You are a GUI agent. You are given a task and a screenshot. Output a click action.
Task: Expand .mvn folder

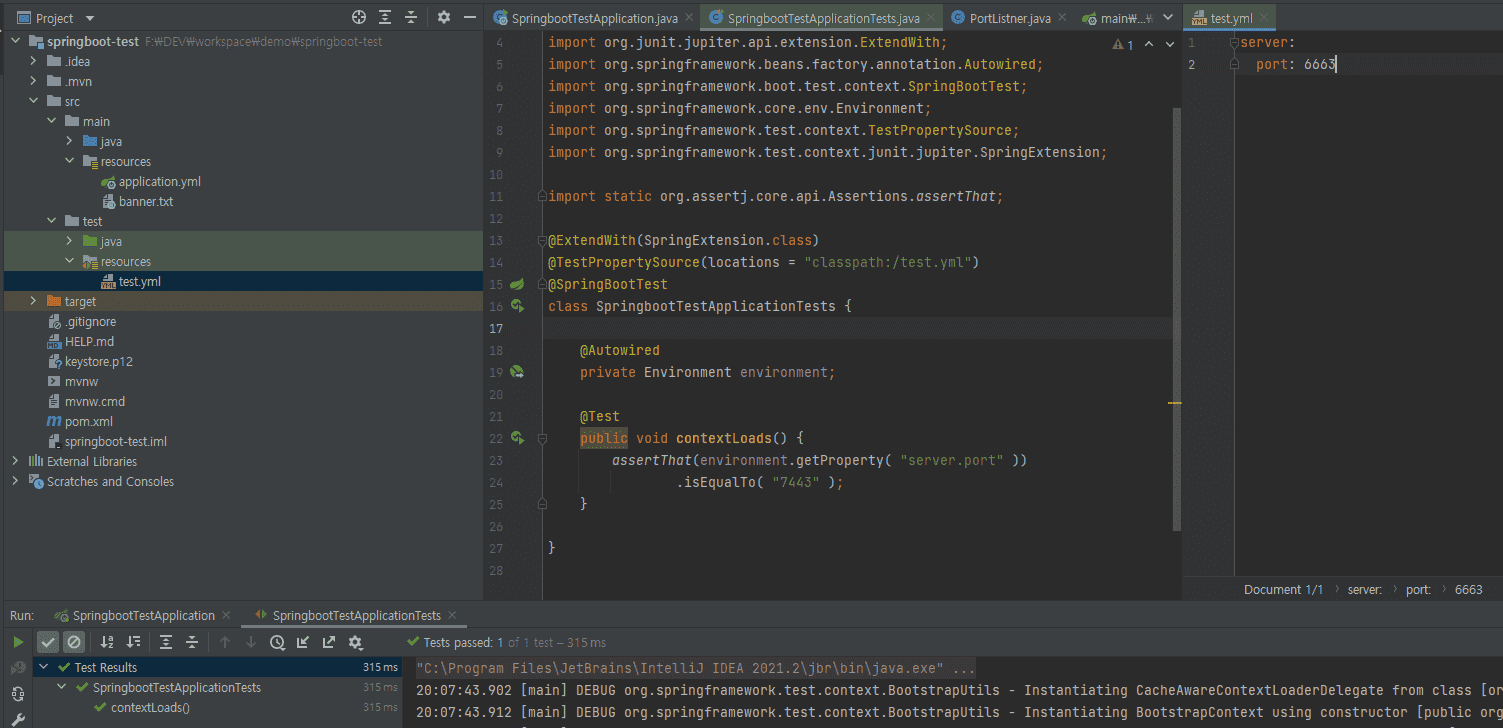click(33, 82)
